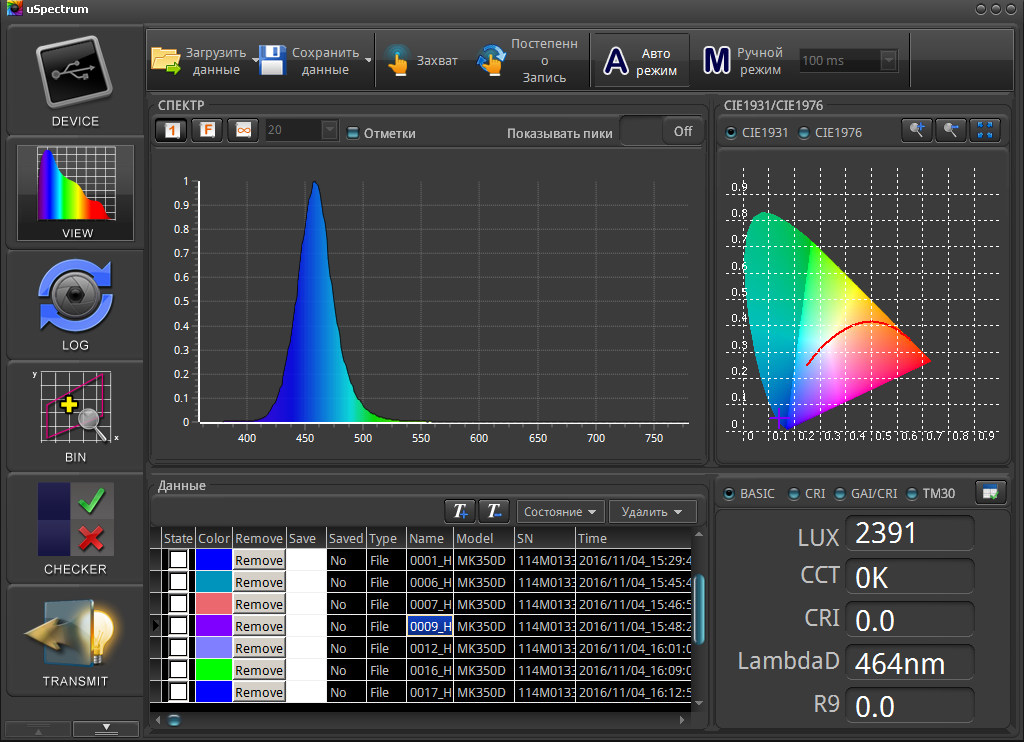
Task: Enable the Отметки checkbox
Action: [353, 133]
